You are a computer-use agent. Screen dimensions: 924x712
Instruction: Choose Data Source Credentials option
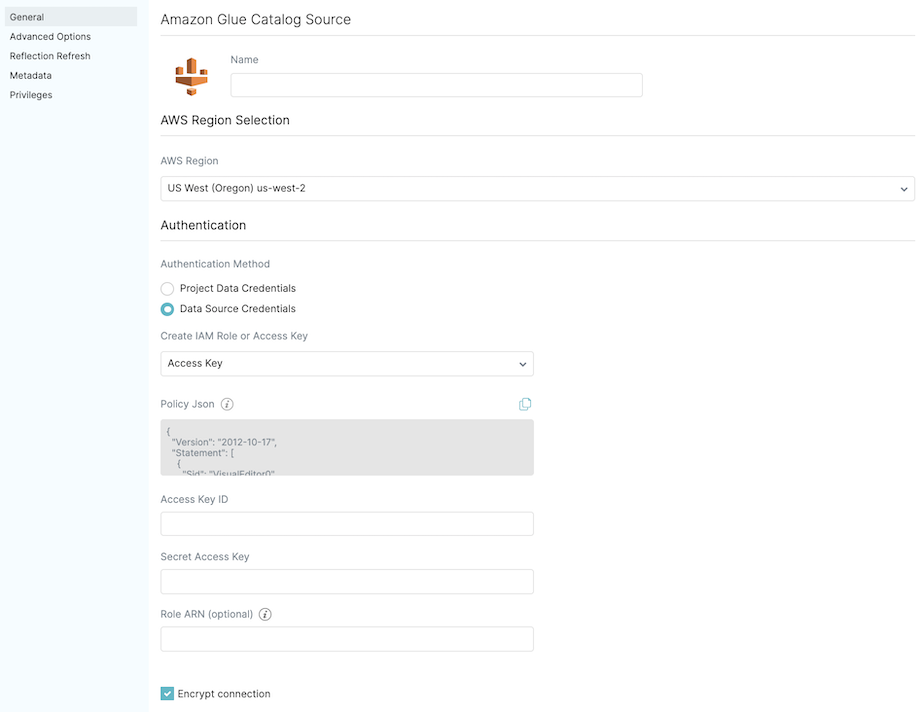click(x=168, y=309)
